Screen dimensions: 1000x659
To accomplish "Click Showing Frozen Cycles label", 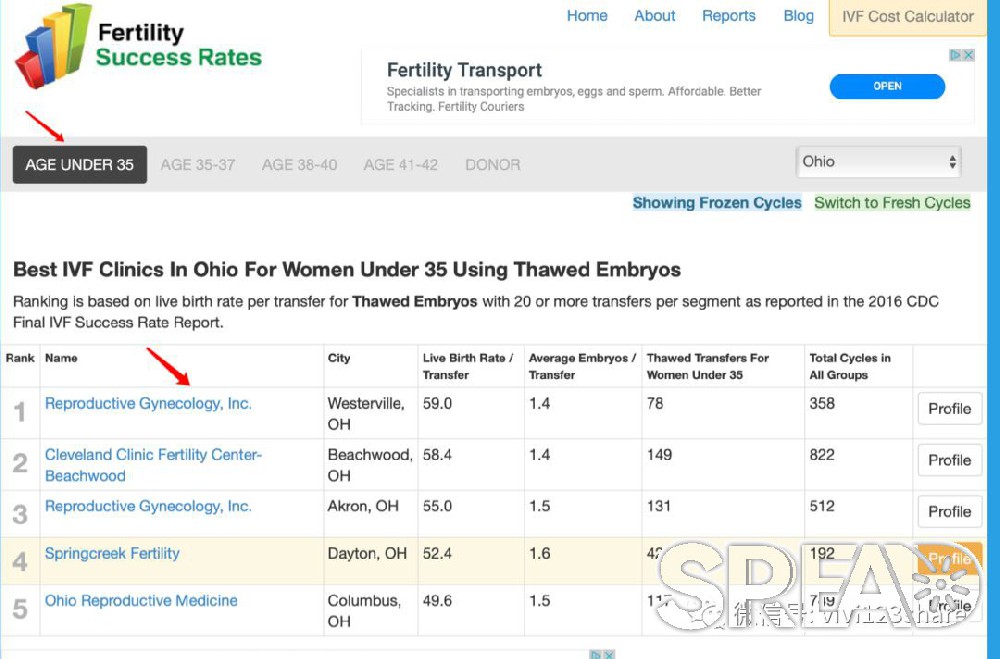I will pos(717,203).
